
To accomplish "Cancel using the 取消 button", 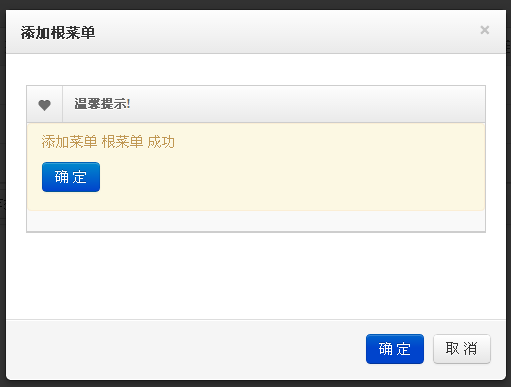I will (x=462, y=349).
